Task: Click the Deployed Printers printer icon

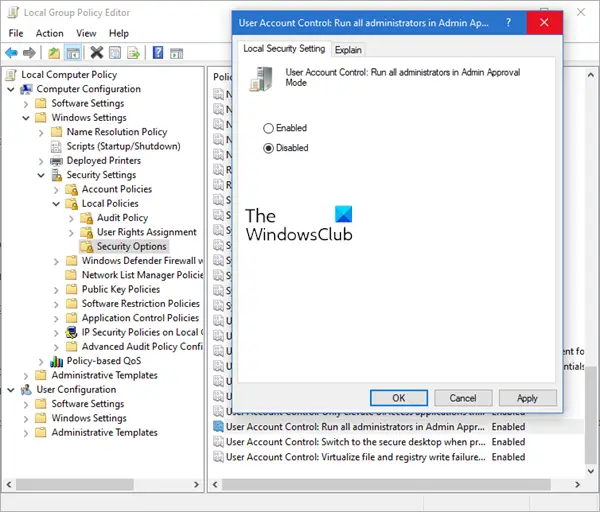Action: pos(56,161)
